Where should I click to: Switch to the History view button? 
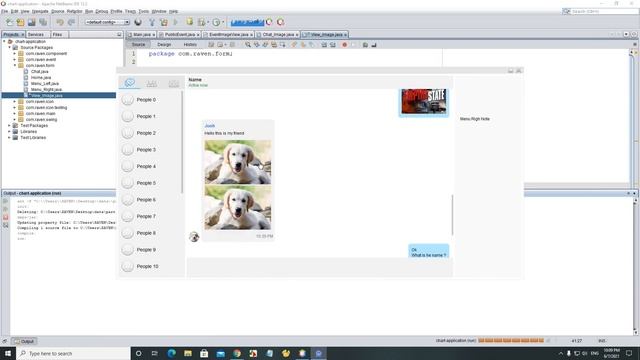(190, 44)
